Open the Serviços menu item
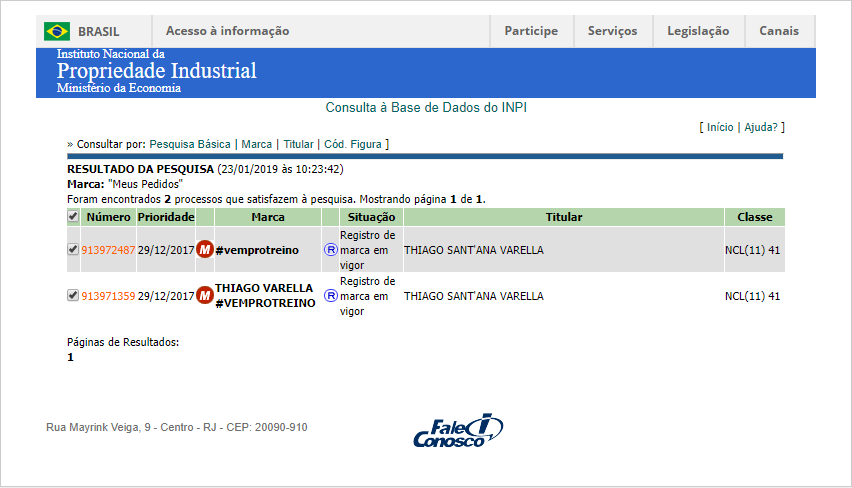 click(x=612, y=31)
